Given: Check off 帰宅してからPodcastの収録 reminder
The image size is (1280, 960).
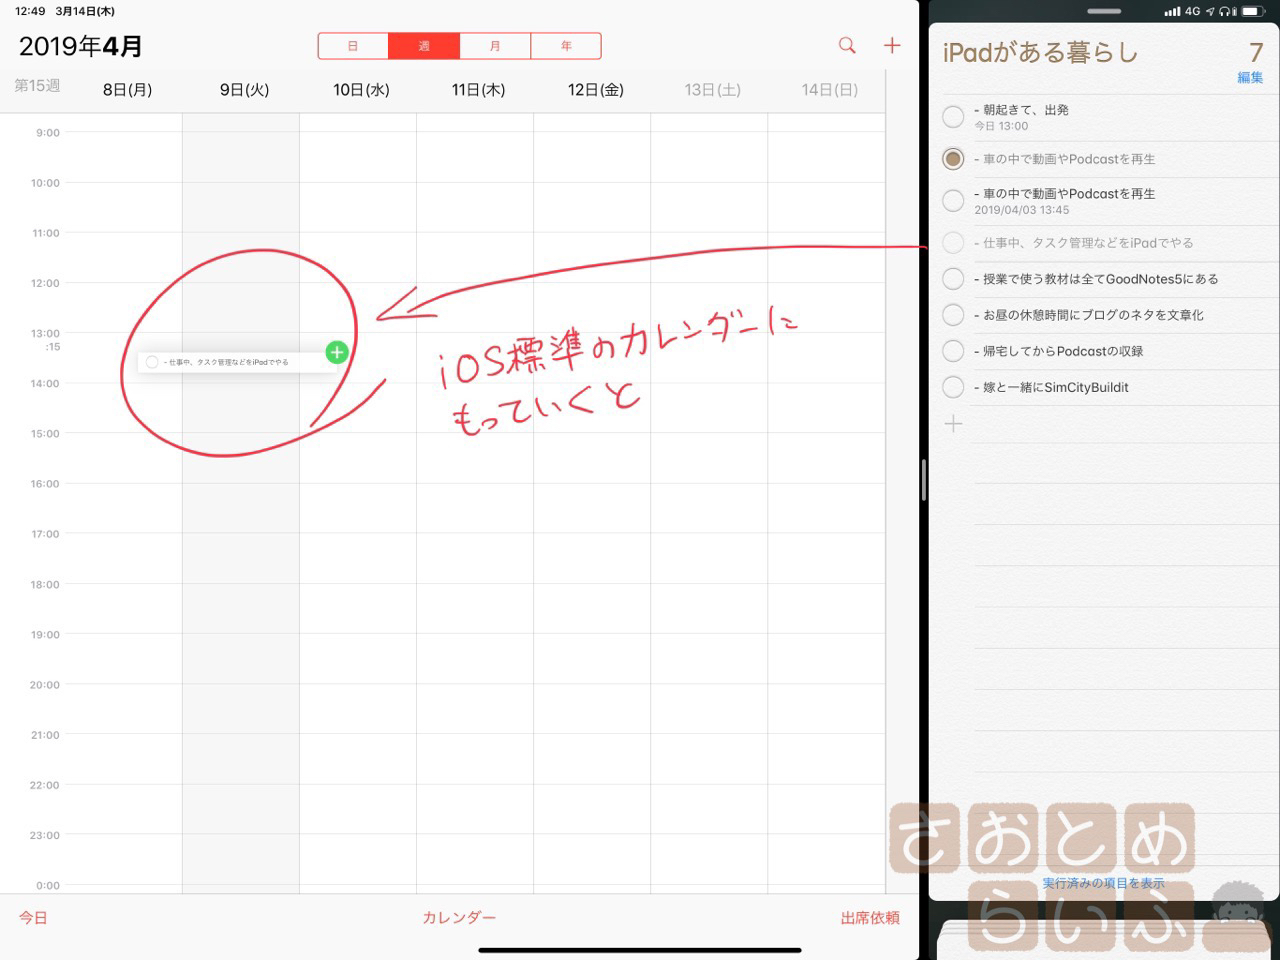Looking at the screenshot, I should coord(954,351).
